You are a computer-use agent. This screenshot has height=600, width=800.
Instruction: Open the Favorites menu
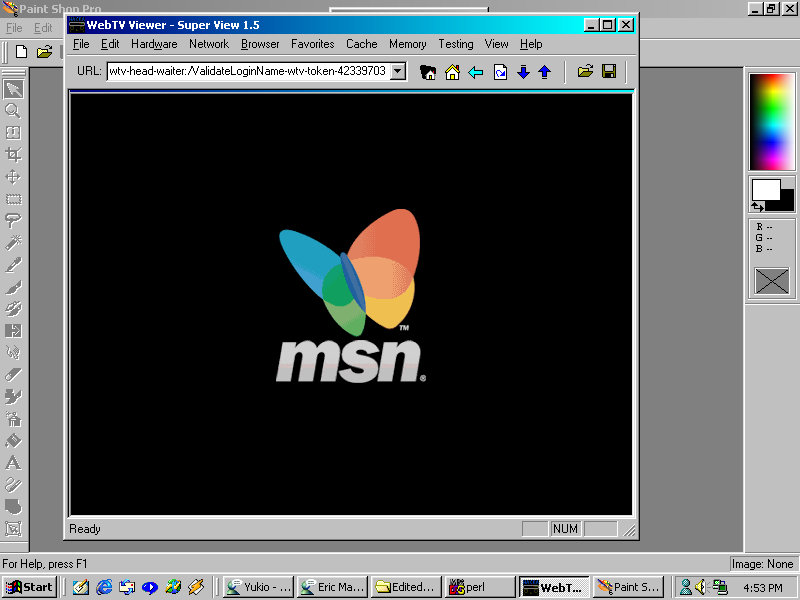312,44
